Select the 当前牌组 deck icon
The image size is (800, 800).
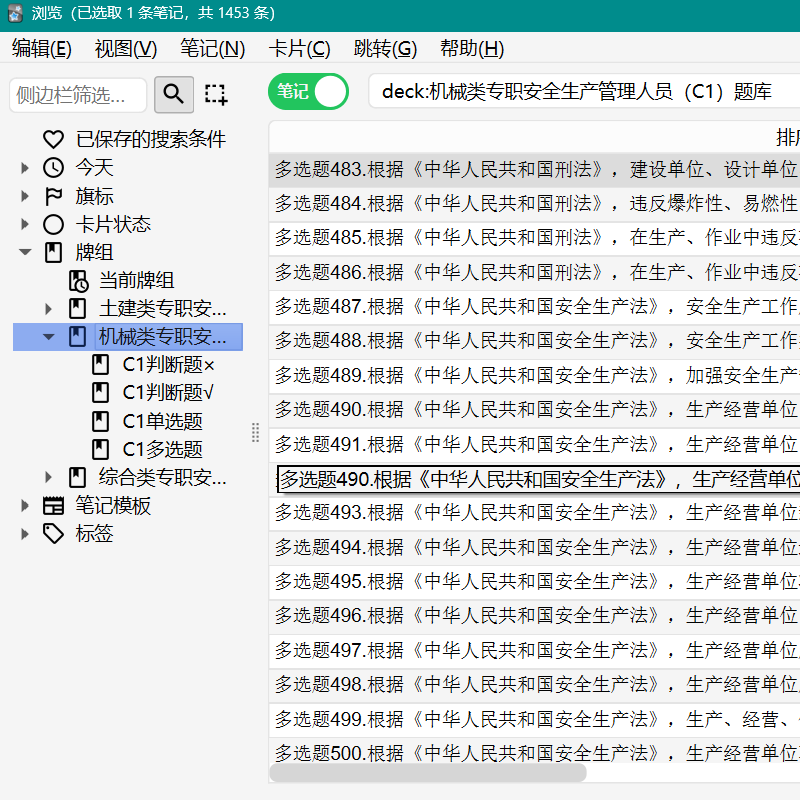[x=78, y=281]
